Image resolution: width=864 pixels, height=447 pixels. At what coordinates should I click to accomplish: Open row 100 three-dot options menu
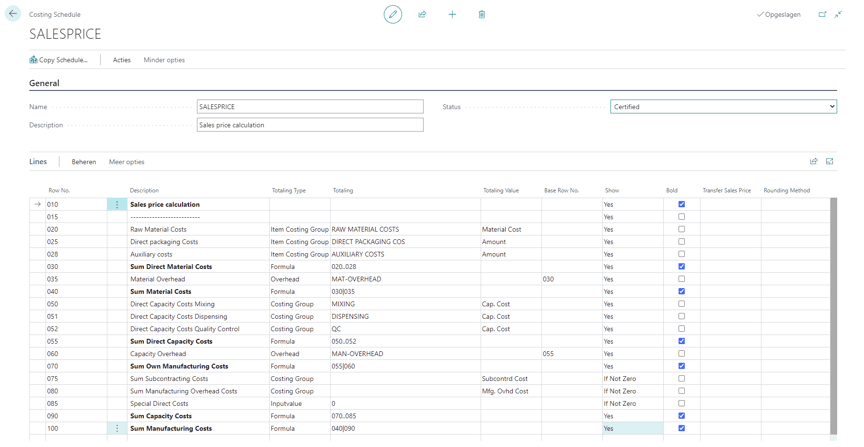pyautogui.click(x=117, y=428)
